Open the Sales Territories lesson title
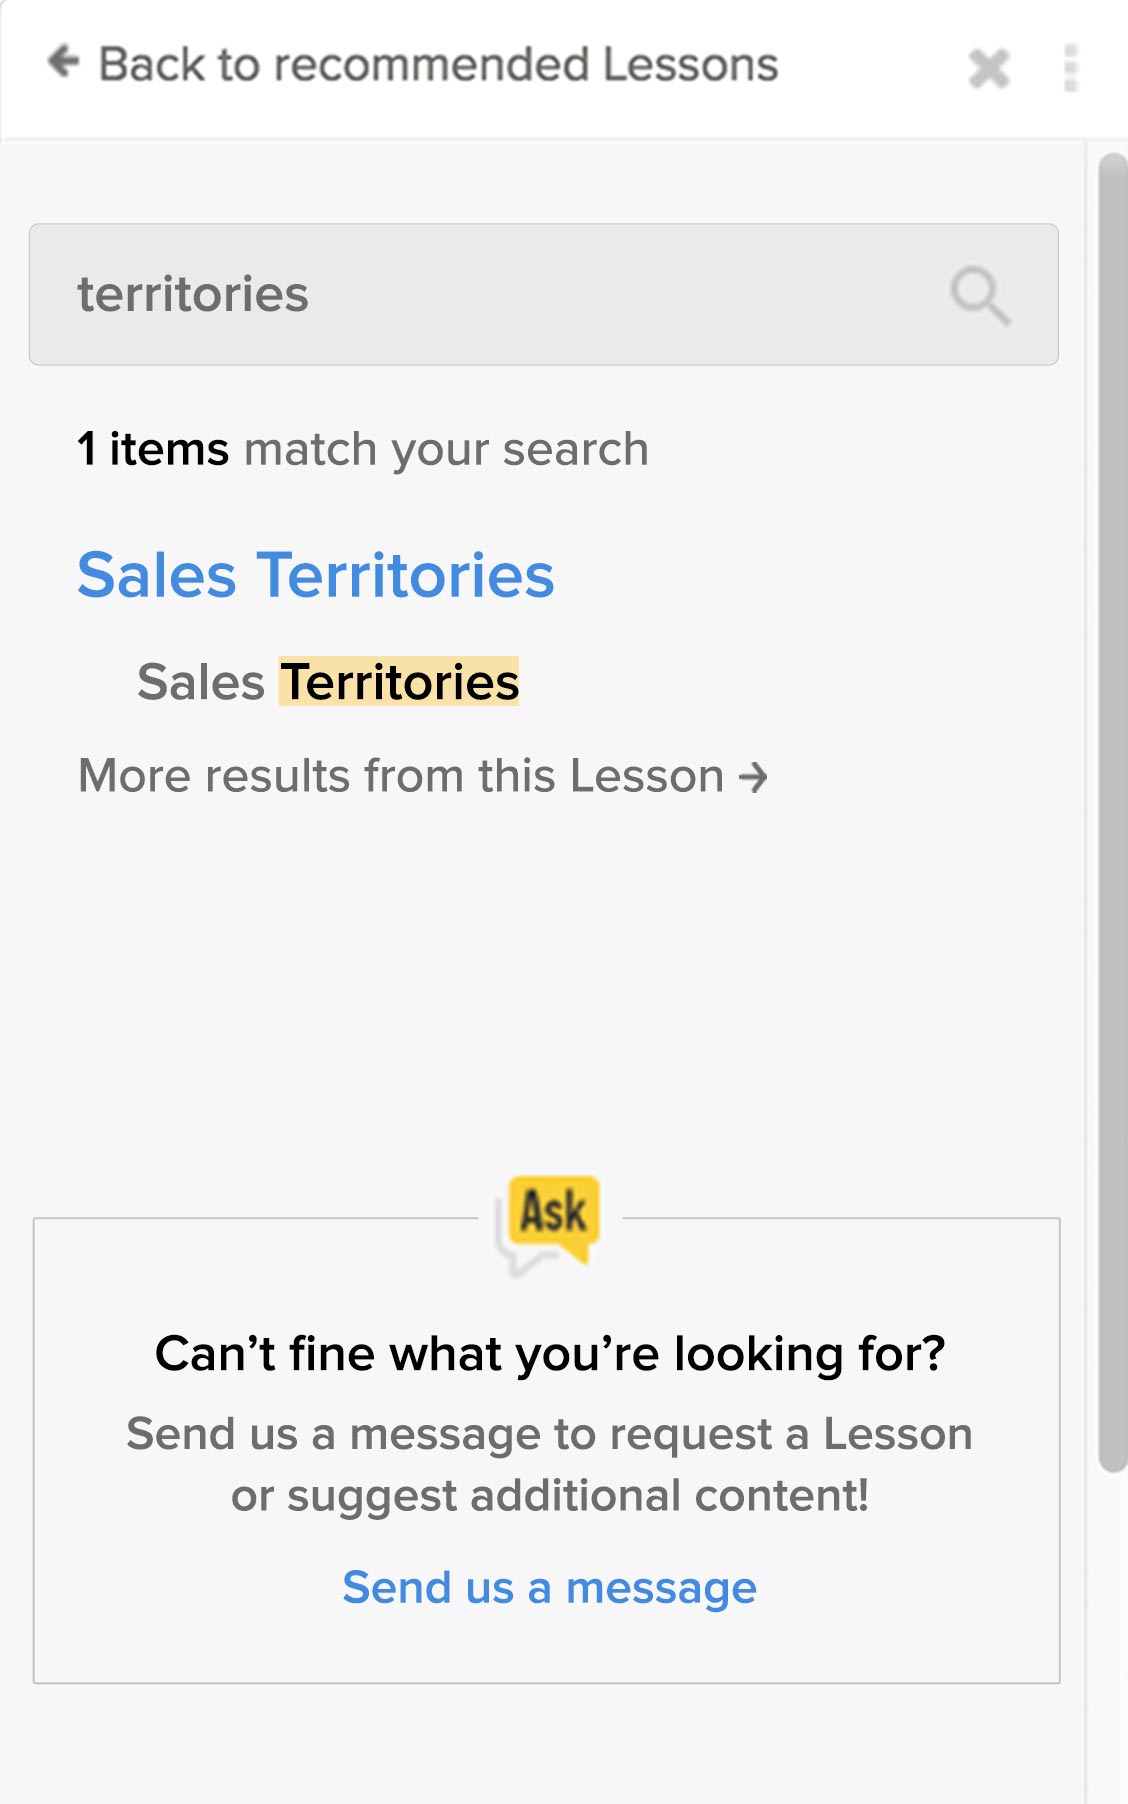 tap(316, 575)
